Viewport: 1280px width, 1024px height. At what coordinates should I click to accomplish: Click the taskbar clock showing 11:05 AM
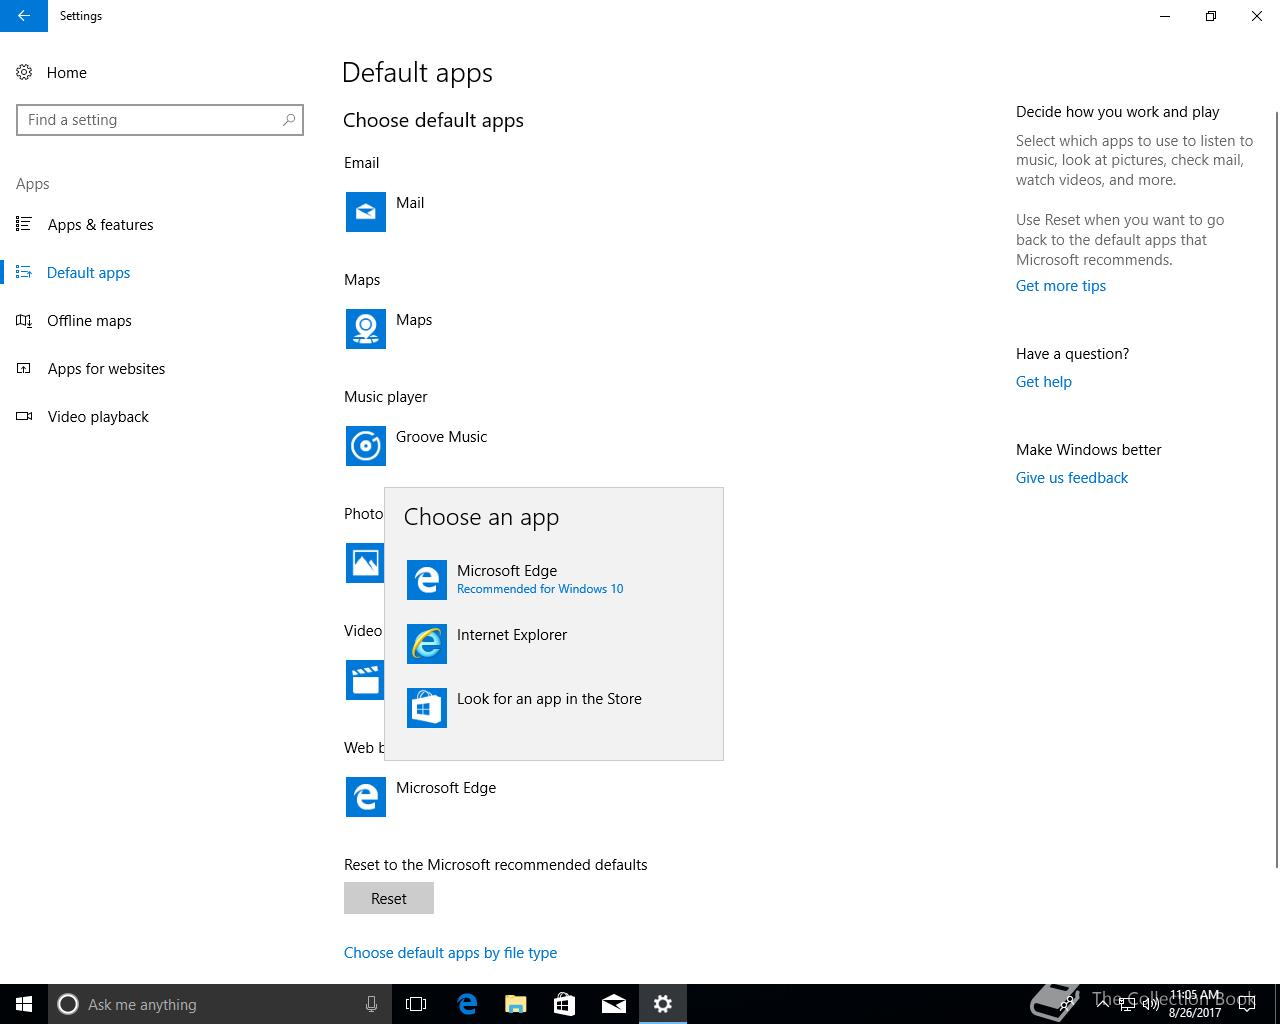(x=1195, y=1004)
